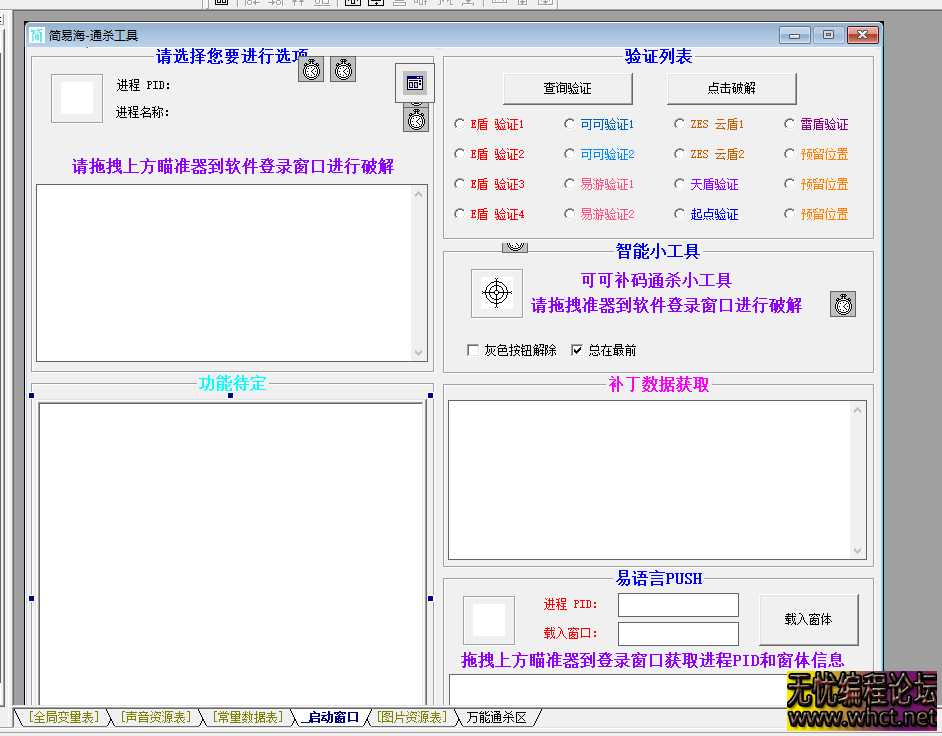Click the timer icon beside 可可补码通杀小工具
Image resolution: width=942 pixels, height=736 pixels.
tap(843, 304)
